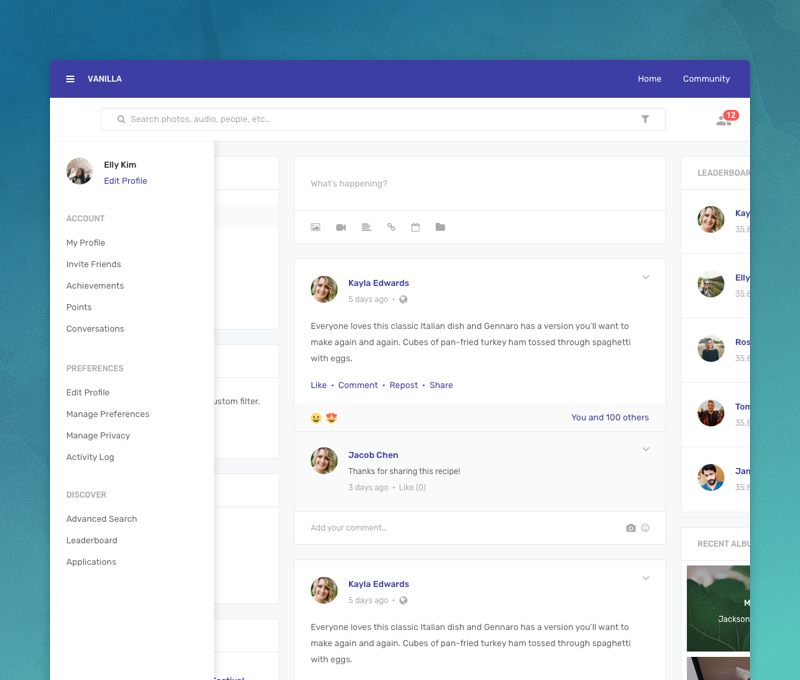Click the leaderboard avatar next to 'Ros'
This screenshot has width=800, height=680.
711,348
